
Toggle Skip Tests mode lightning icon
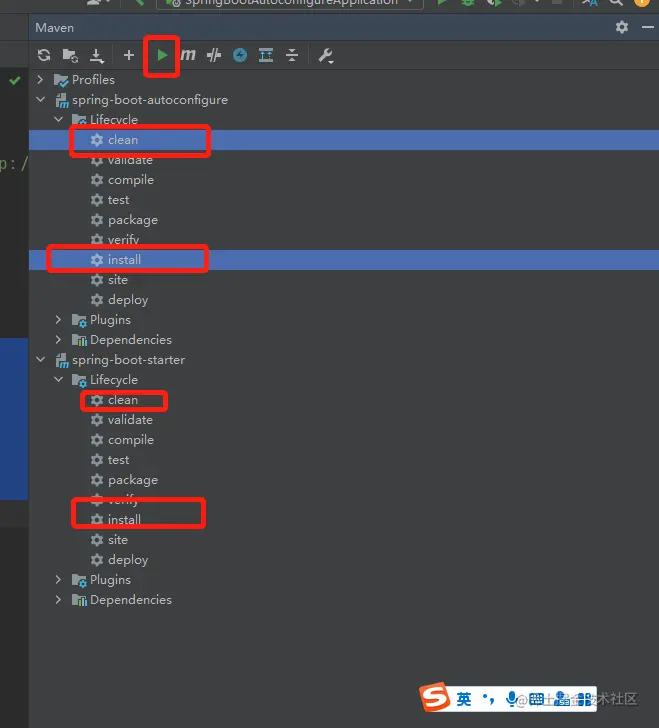coord(240,55)
